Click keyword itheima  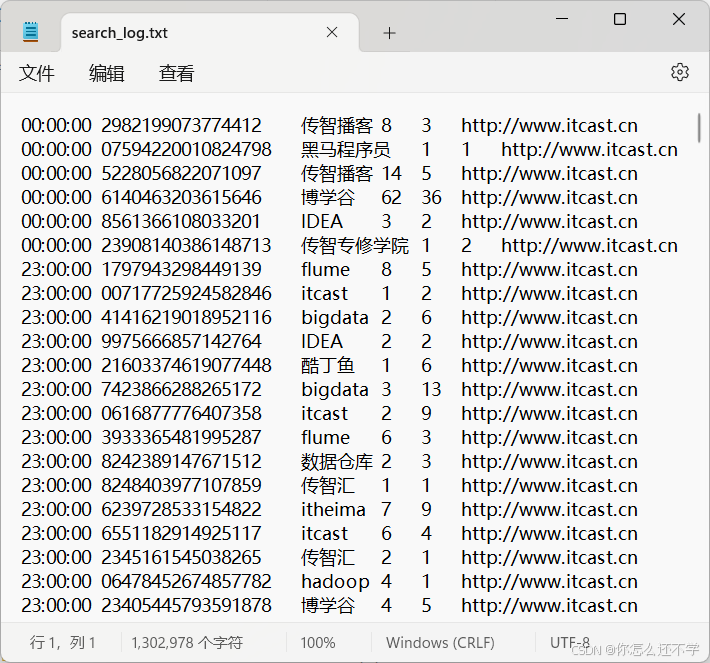333,509
